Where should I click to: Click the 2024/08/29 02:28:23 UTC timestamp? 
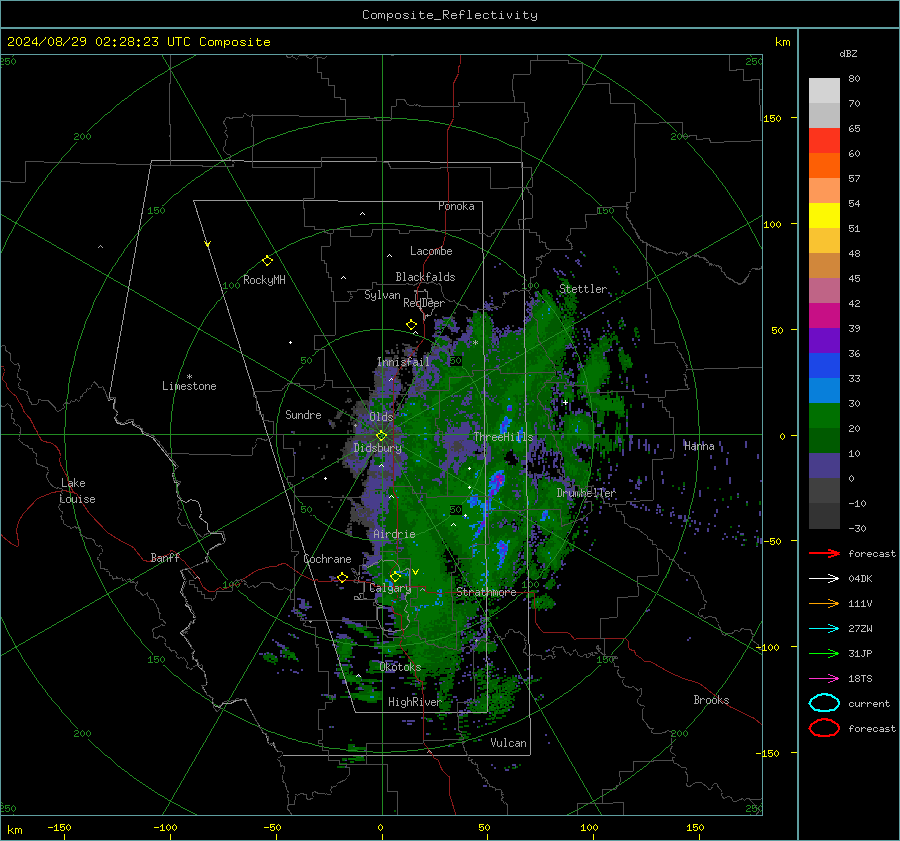point(138,42)
